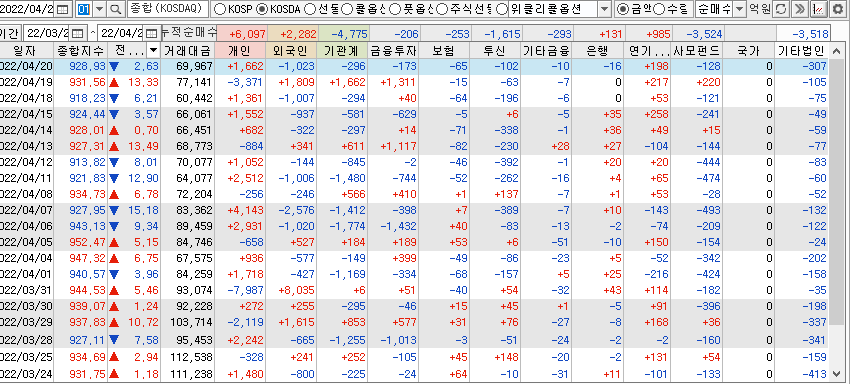Open calendar for period end 22/04/2
This screenshot has height=384, width=850.
point(152,33)
